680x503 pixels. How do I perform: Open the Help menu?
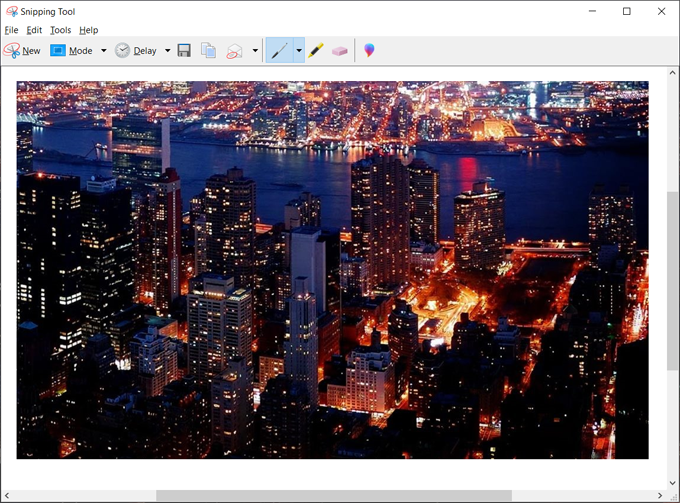click(89, 30)
